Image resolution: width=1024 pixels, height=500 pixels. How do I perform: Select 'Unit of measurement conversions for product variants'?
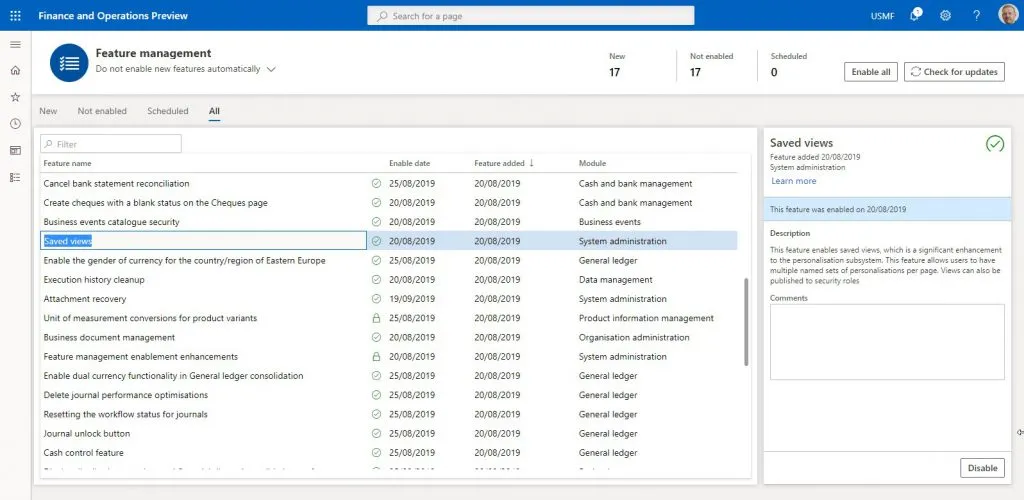click(150, 318)
